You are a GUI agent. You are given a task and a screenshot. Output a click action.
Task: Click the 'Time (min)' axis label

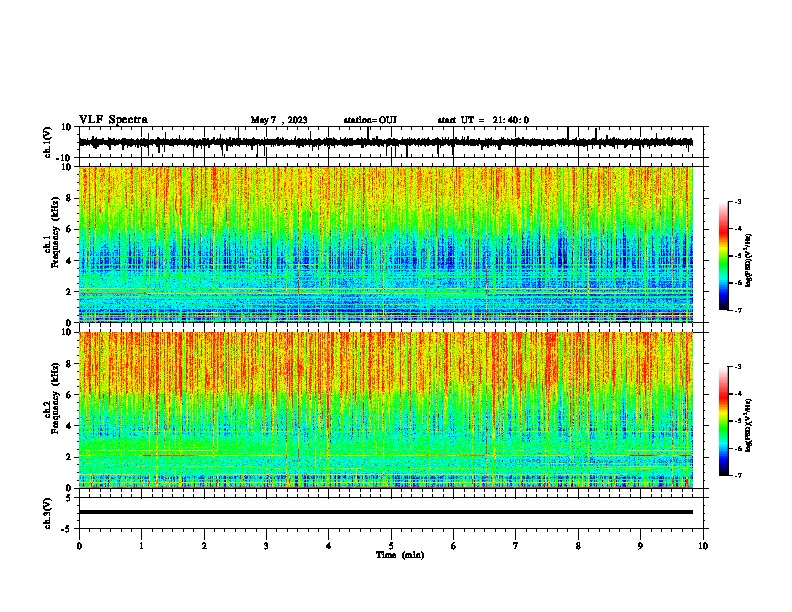(x=400, y=555)
